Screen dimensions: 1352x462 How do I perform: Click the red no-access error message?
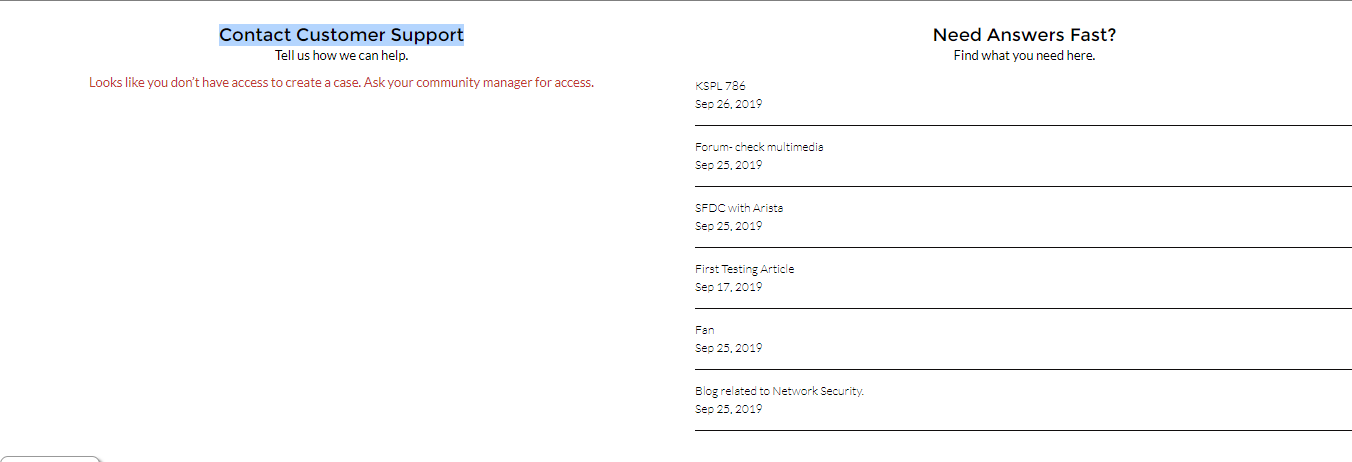pos(341,83)
